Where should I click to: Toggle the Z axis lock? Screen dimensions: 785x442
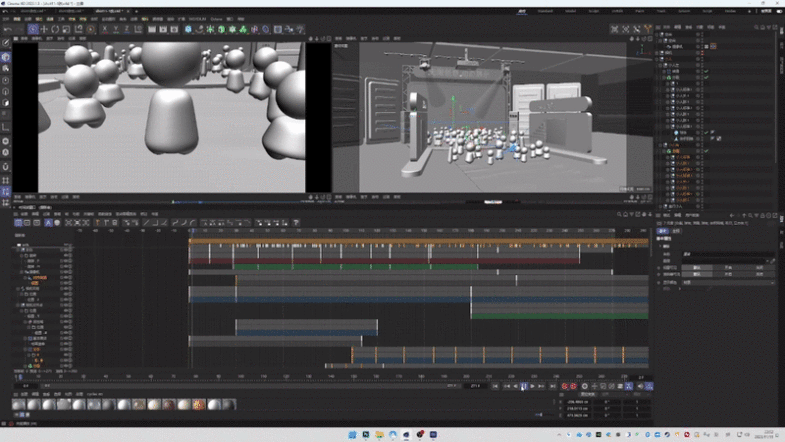coord(127,29)
